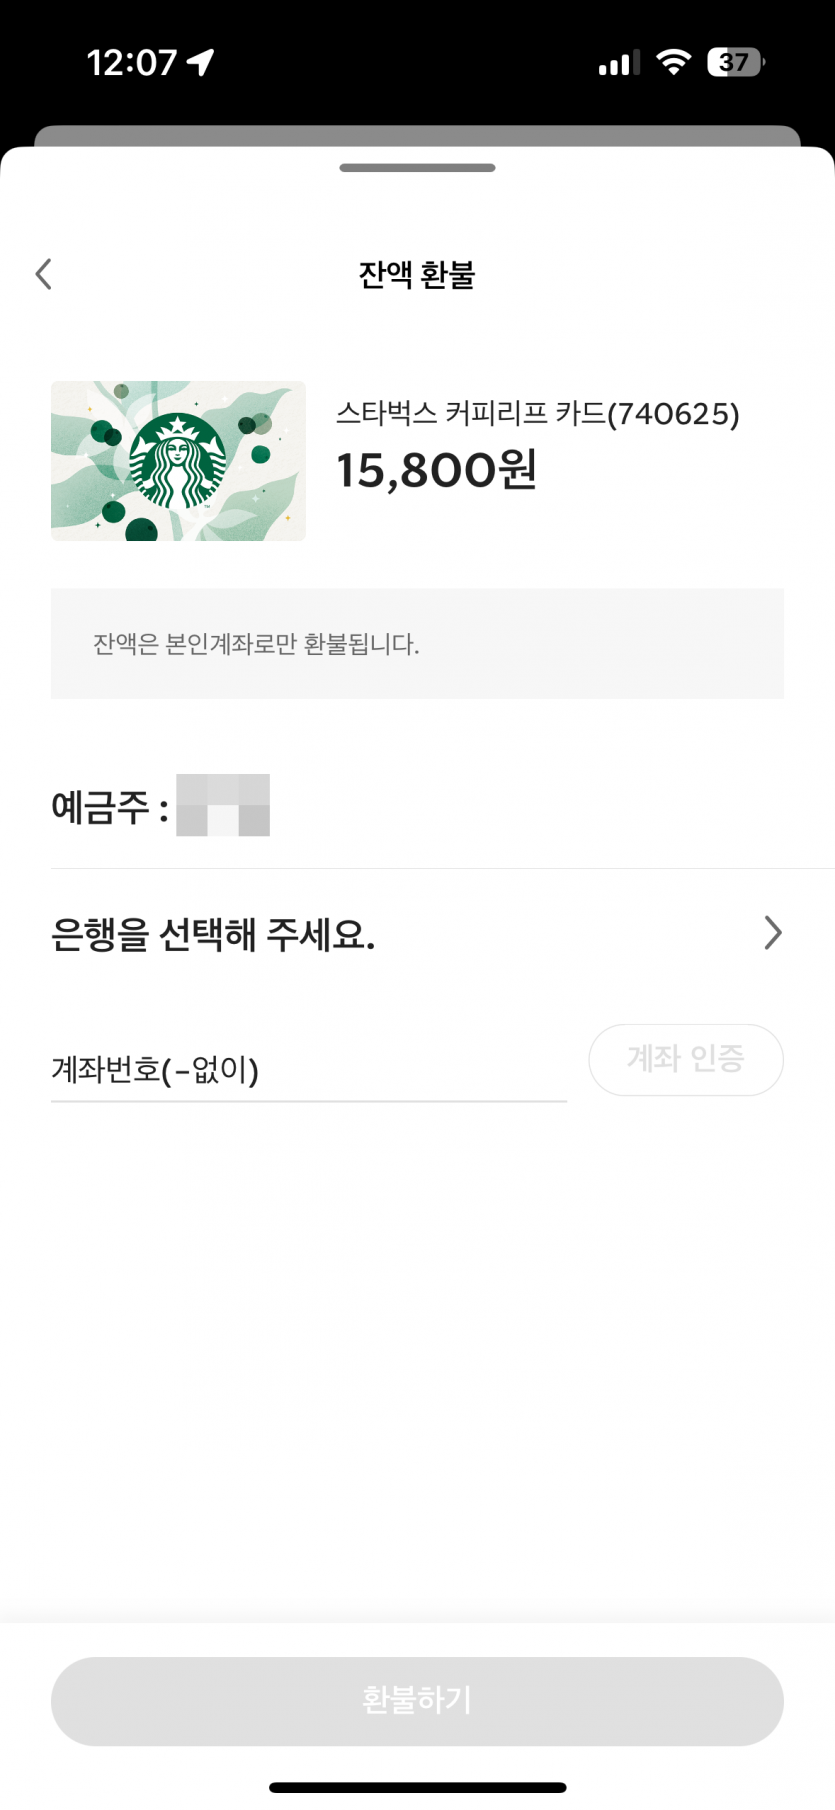
Task: Tap the battery indicator showing 37
Action: tap(735, 62)
